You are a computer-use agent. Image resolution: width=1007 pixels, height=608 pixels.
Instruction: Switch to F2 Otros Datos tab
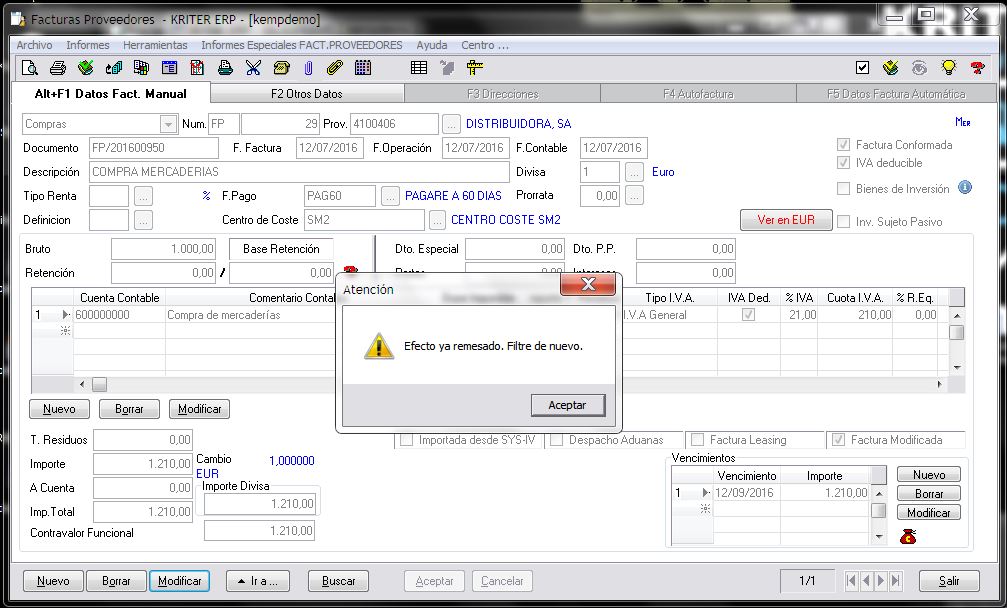307,94
